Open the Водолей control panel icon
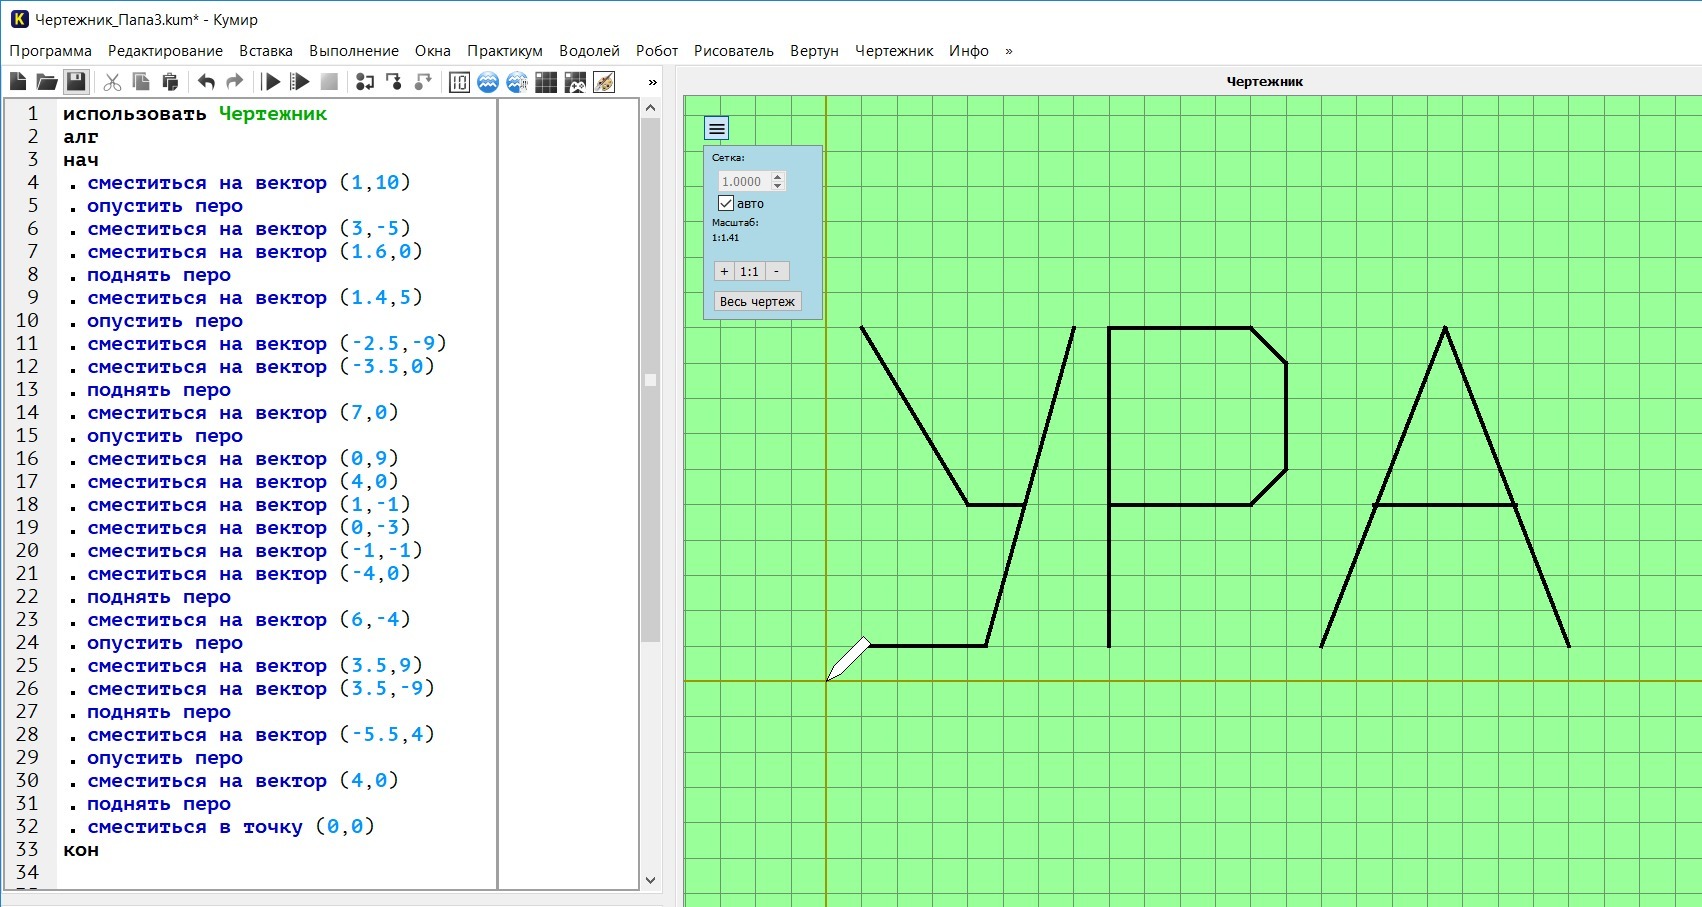Viewport: 1702px width, 907px height. 517,82
